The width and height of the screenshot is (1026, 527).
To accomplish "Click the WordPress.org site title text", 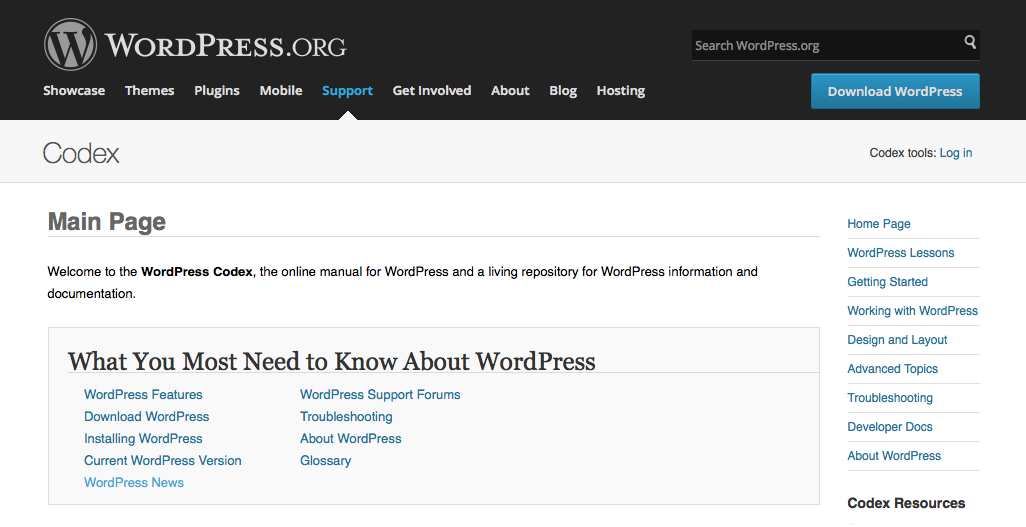I will click(226, 45).
